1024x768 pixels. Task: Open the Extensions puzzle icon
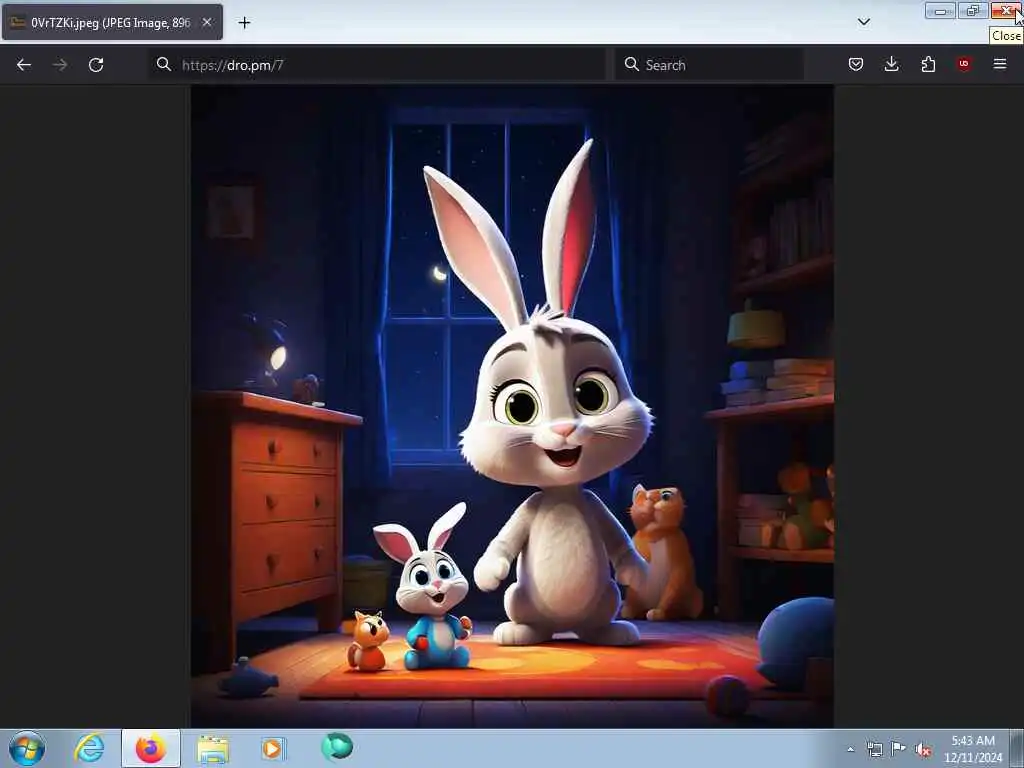(928, 64)
